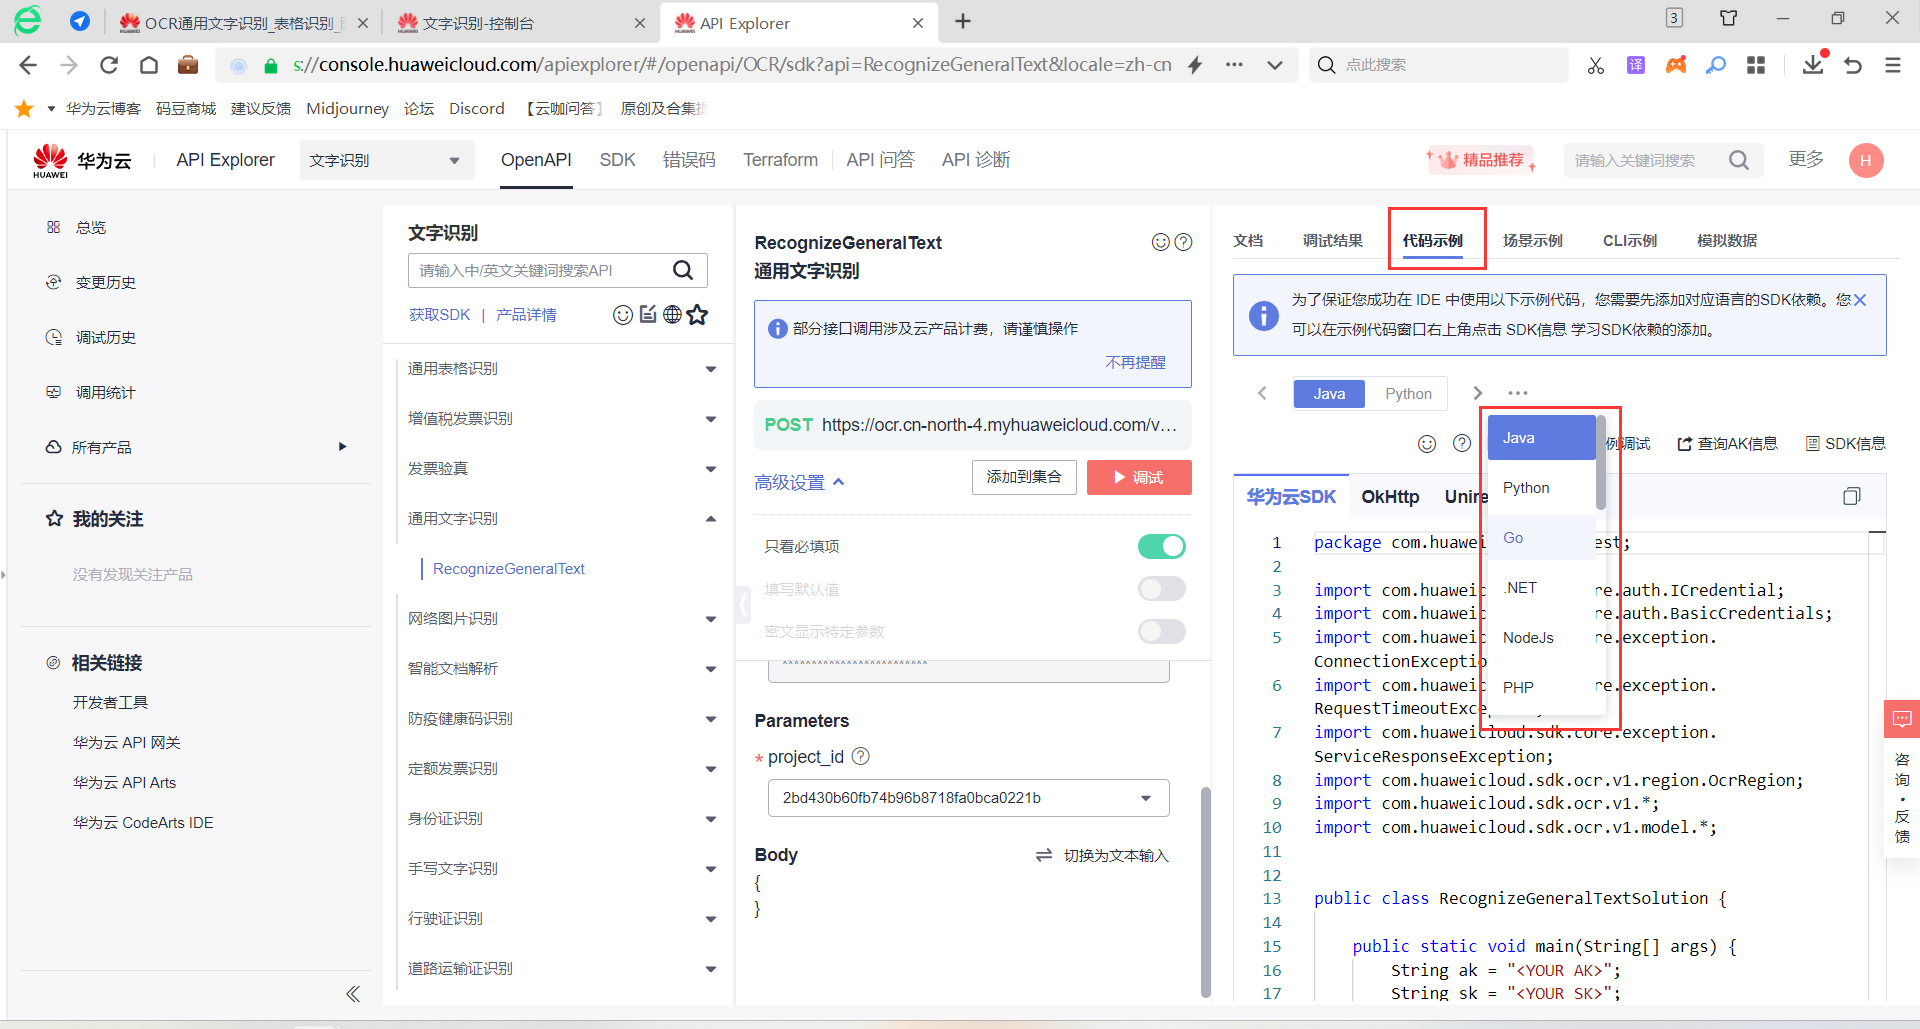Click the help question icon next to RecognizeGeneralText

[1183, 242]
